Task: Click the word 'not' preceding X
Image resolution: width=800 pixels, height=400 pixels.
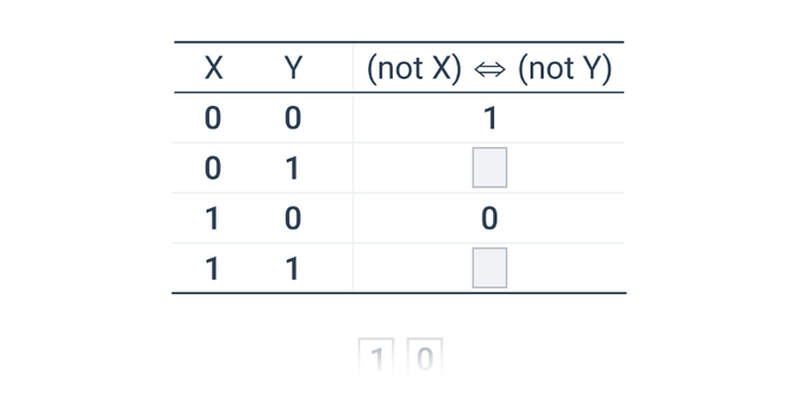Action: coord(401,69)
